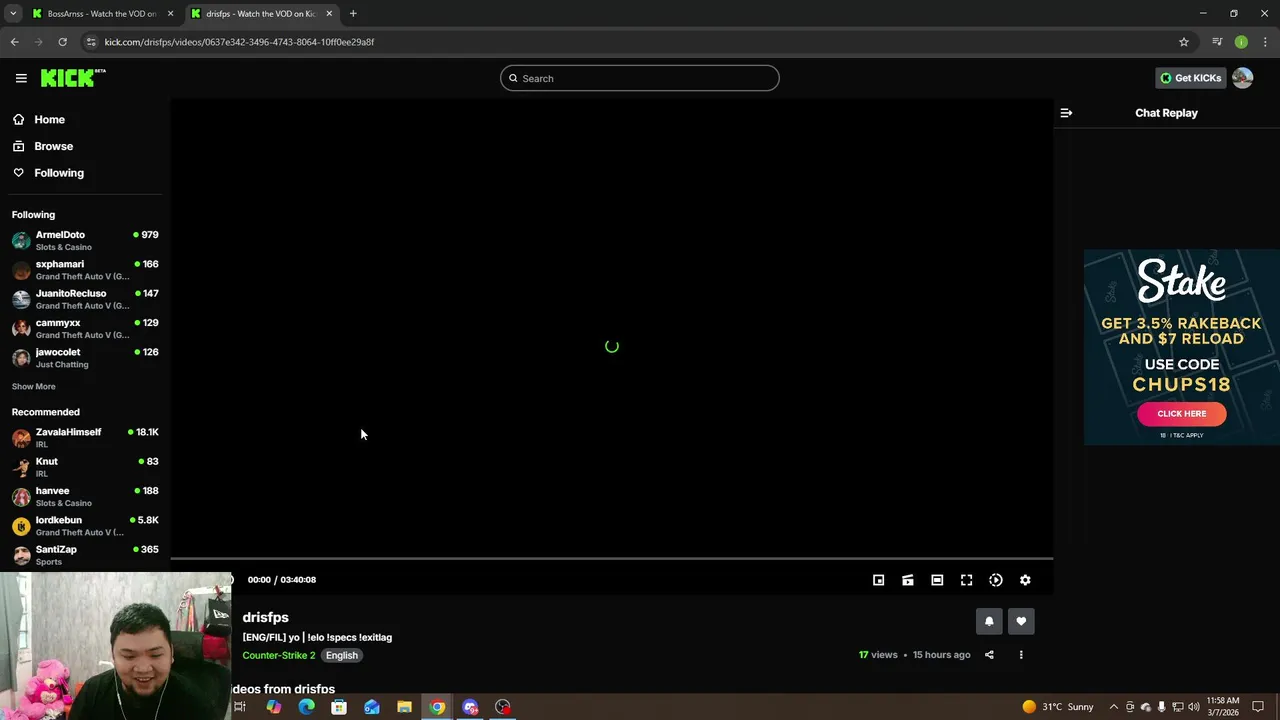Viewport: 1280px width, 720px height.
Task: Open Microsoft Store from taskbar
Action: [x=339, y=707]
